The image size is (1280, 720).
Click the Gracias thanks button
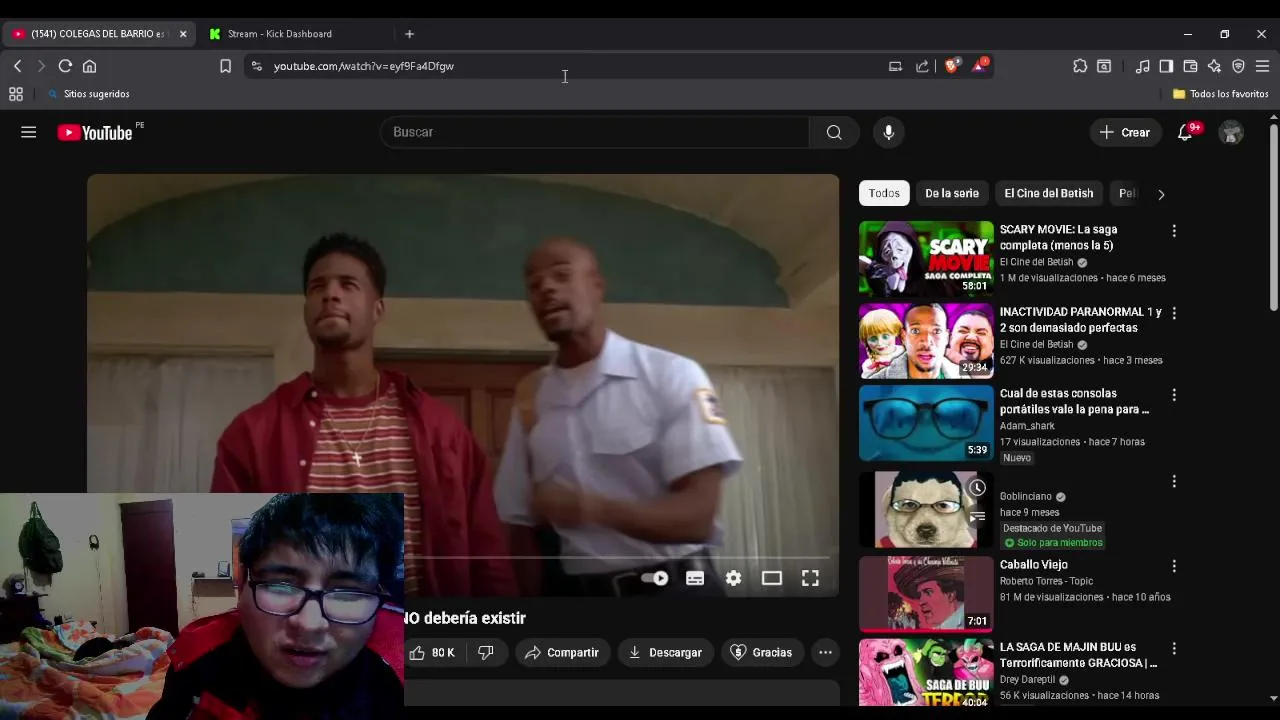tap(762, 652)
